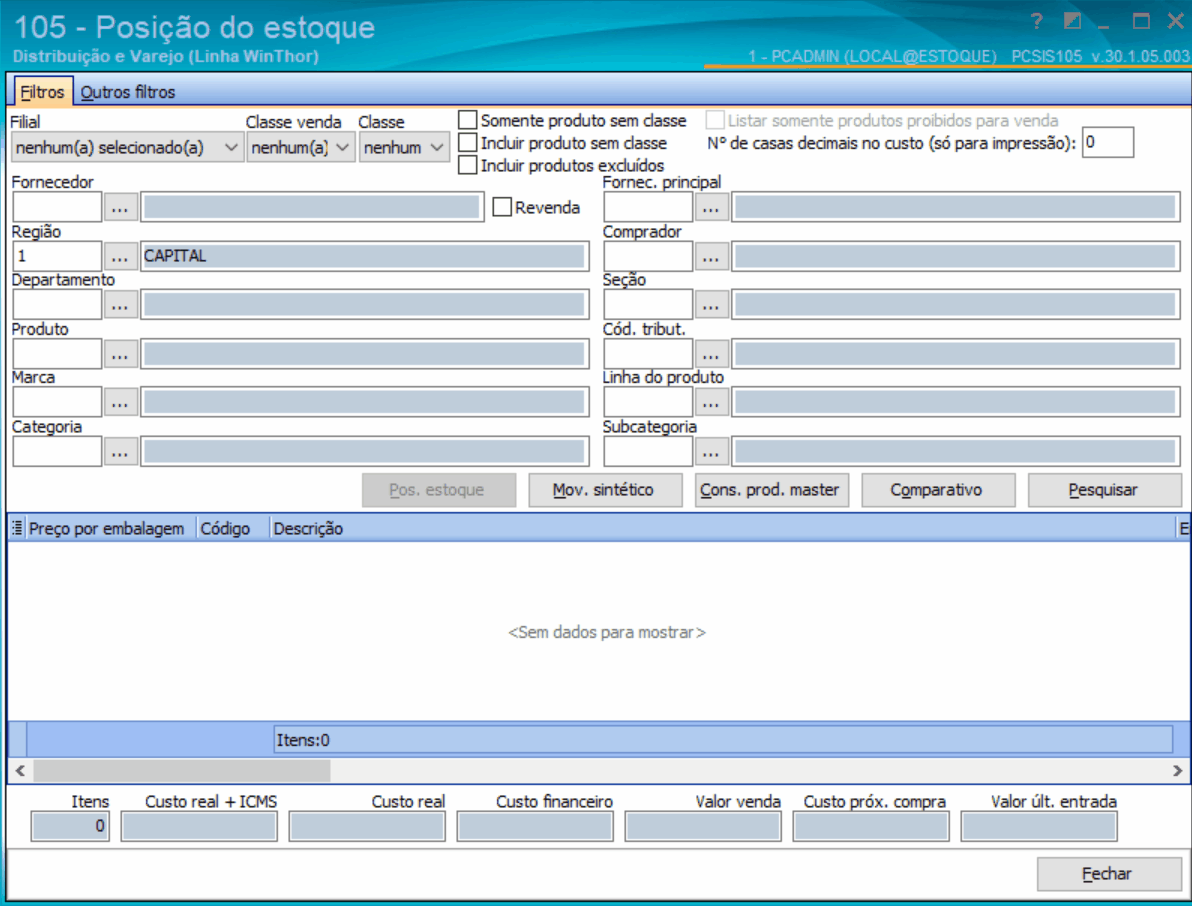
Task: Focus the Cód. tribut. code input
Action: pos(648,354)
